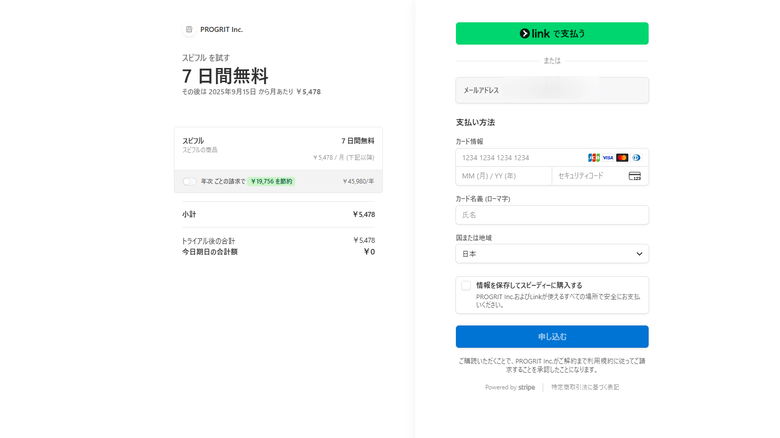Click the chevron arrow on the country selector
The image size is (780, 438).
[639, 254]
